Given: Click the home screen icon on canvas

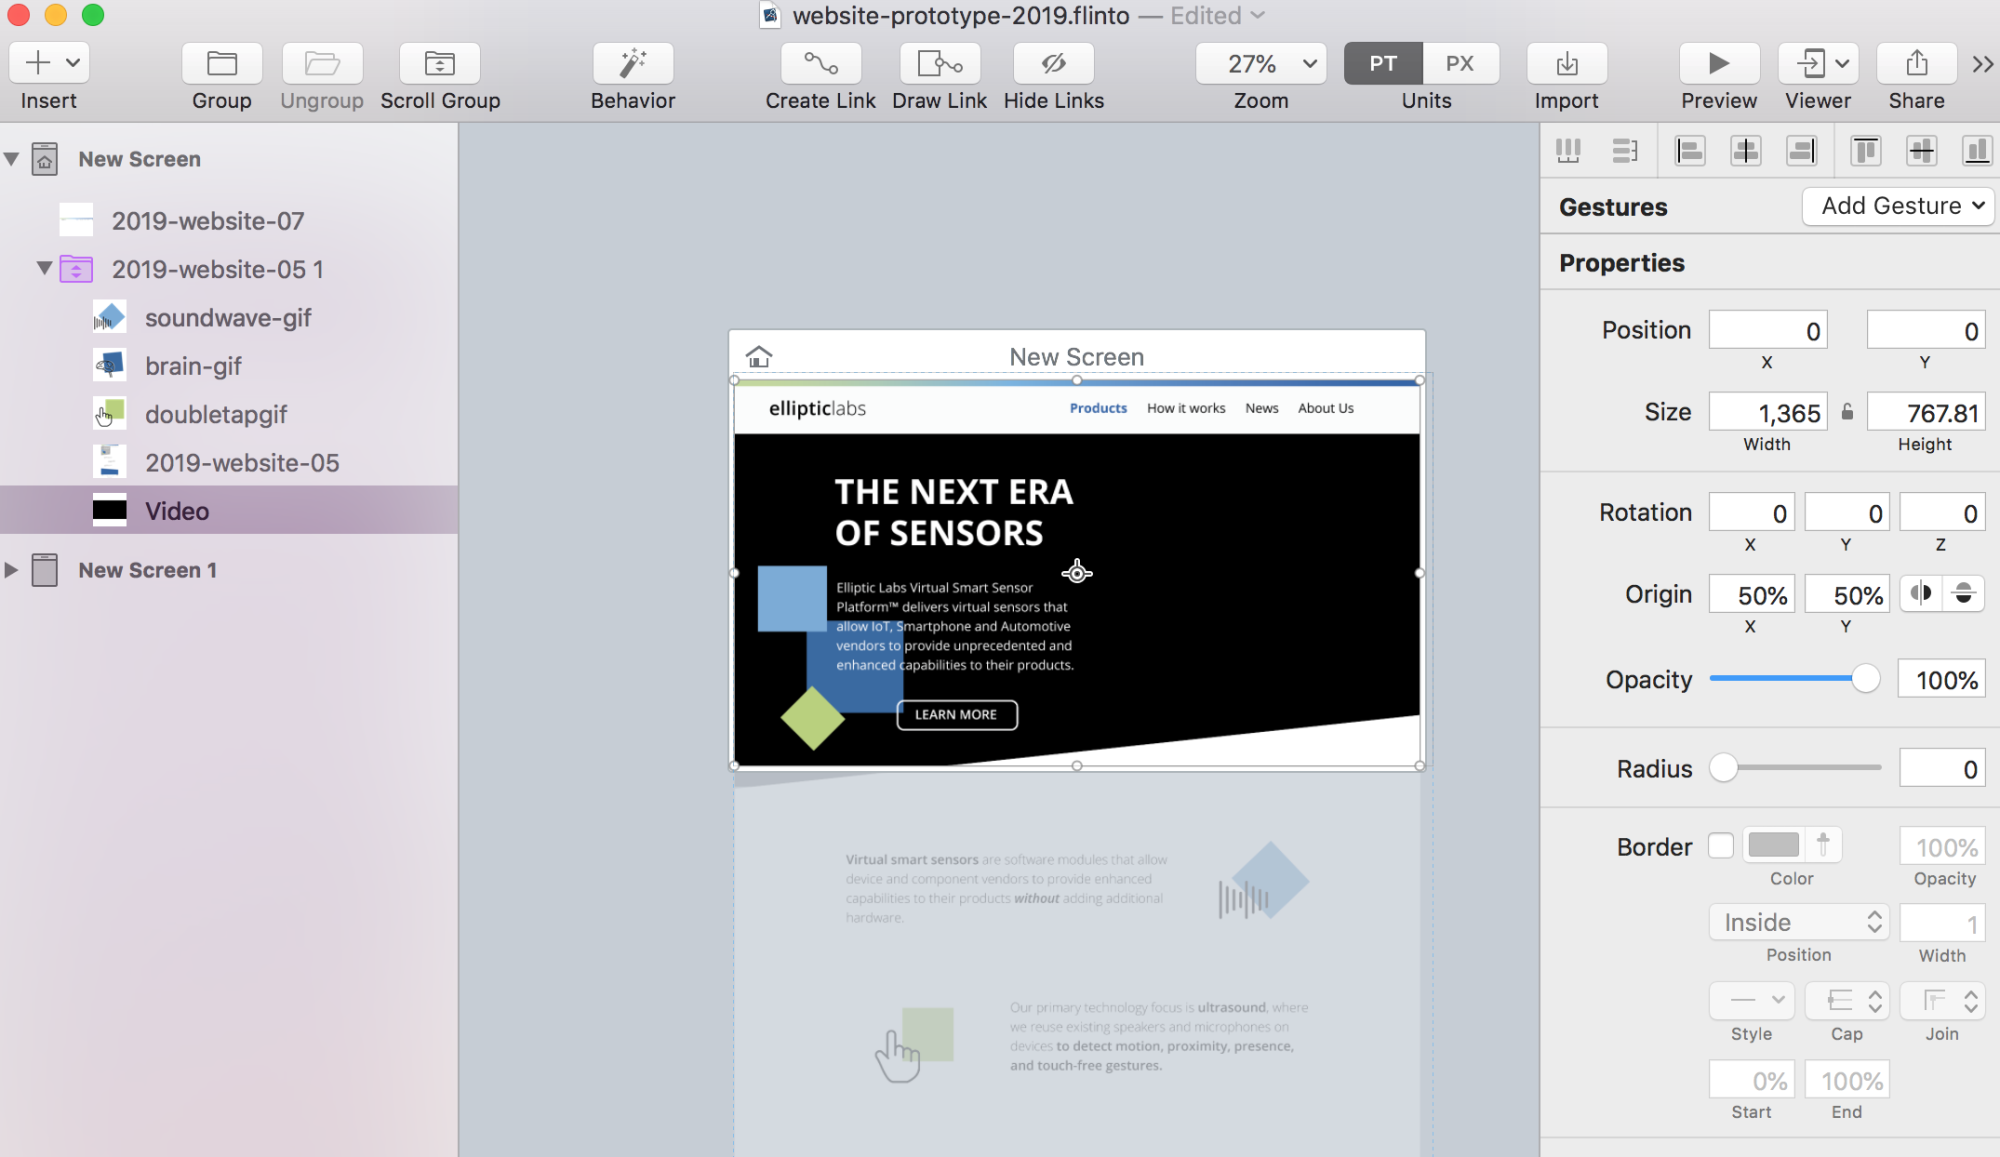Looking at the screenshot, I should [x=759, y=356].
